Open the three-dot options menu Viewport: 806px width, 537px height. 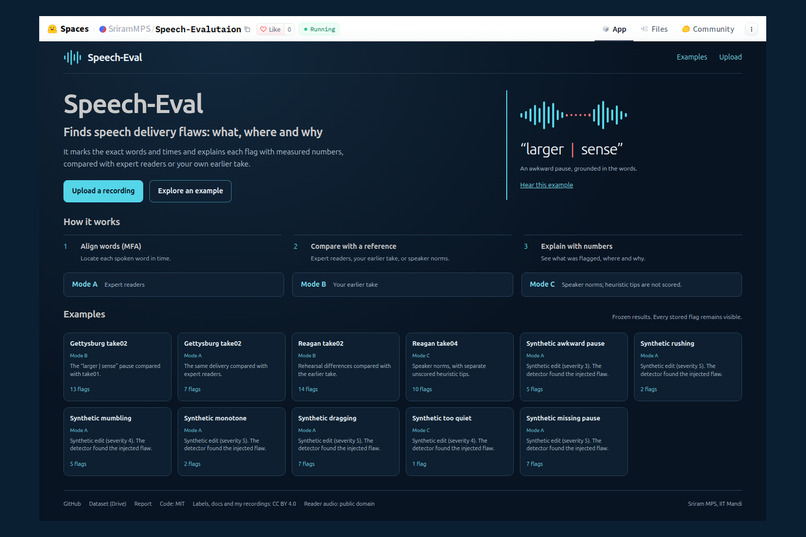pos(751,29)
